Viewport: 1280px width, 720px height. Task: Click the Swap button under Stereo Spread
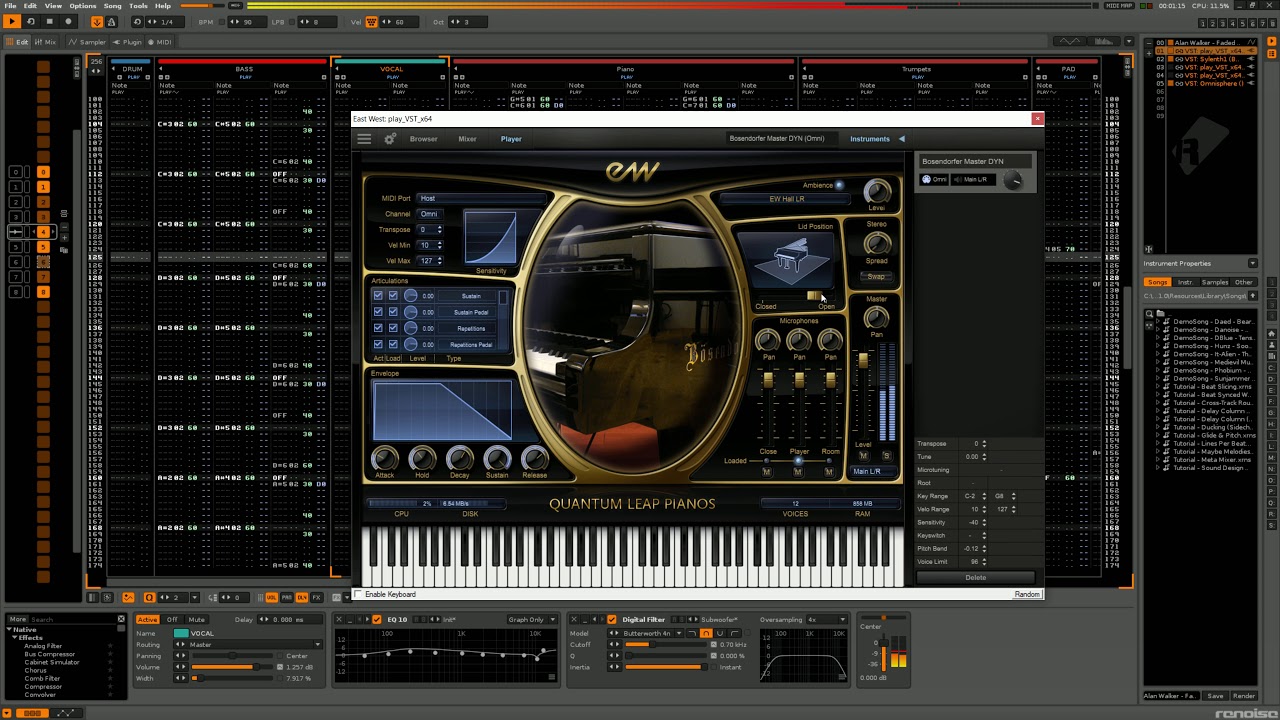click(x=876, y=277)
